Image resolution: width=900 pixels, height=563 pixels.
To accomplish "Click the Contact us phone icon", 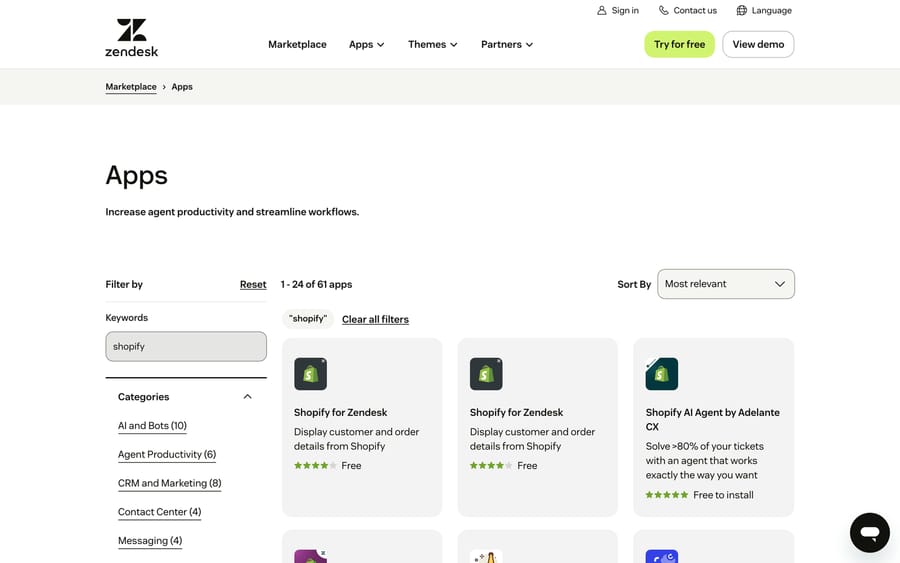I will click(x=664, y=10).
